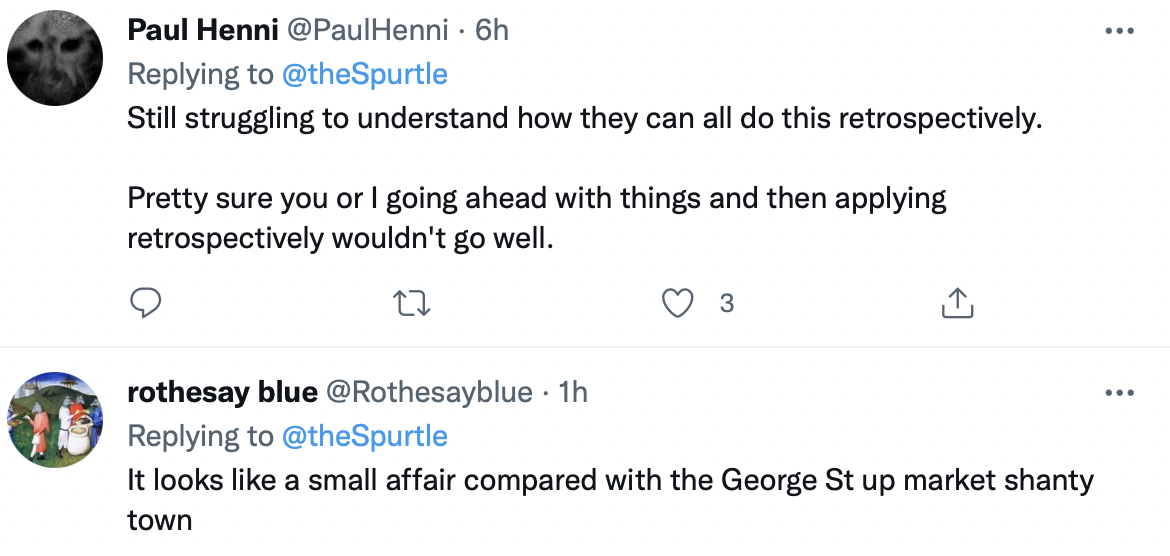Visit the @Rothesayblue handle
Screen dimensions: 1170x556
430,393
